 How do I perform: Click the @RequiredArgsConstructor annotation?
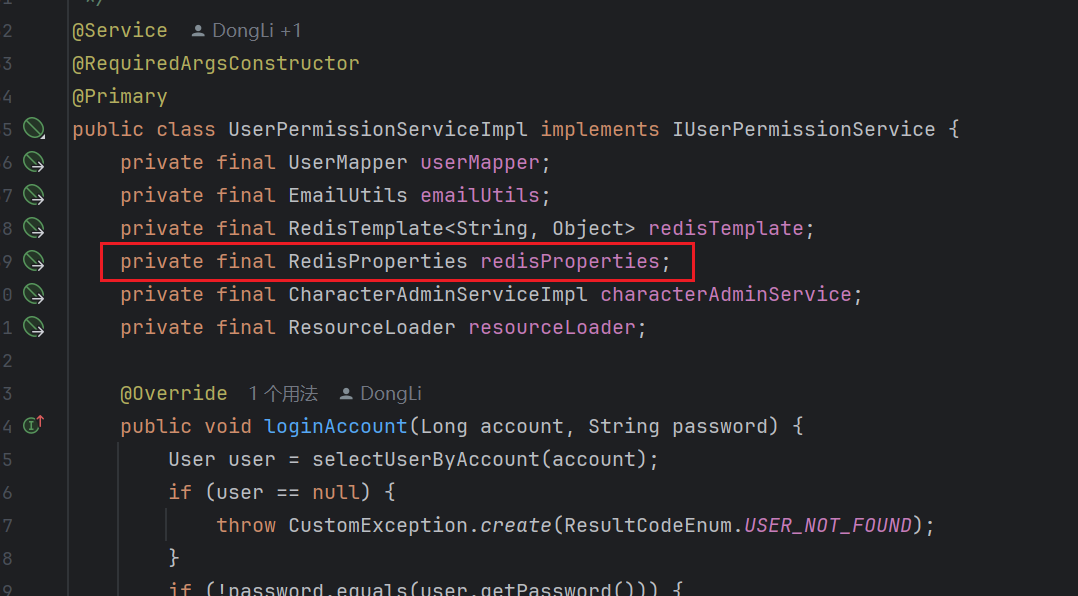[215, 63]
